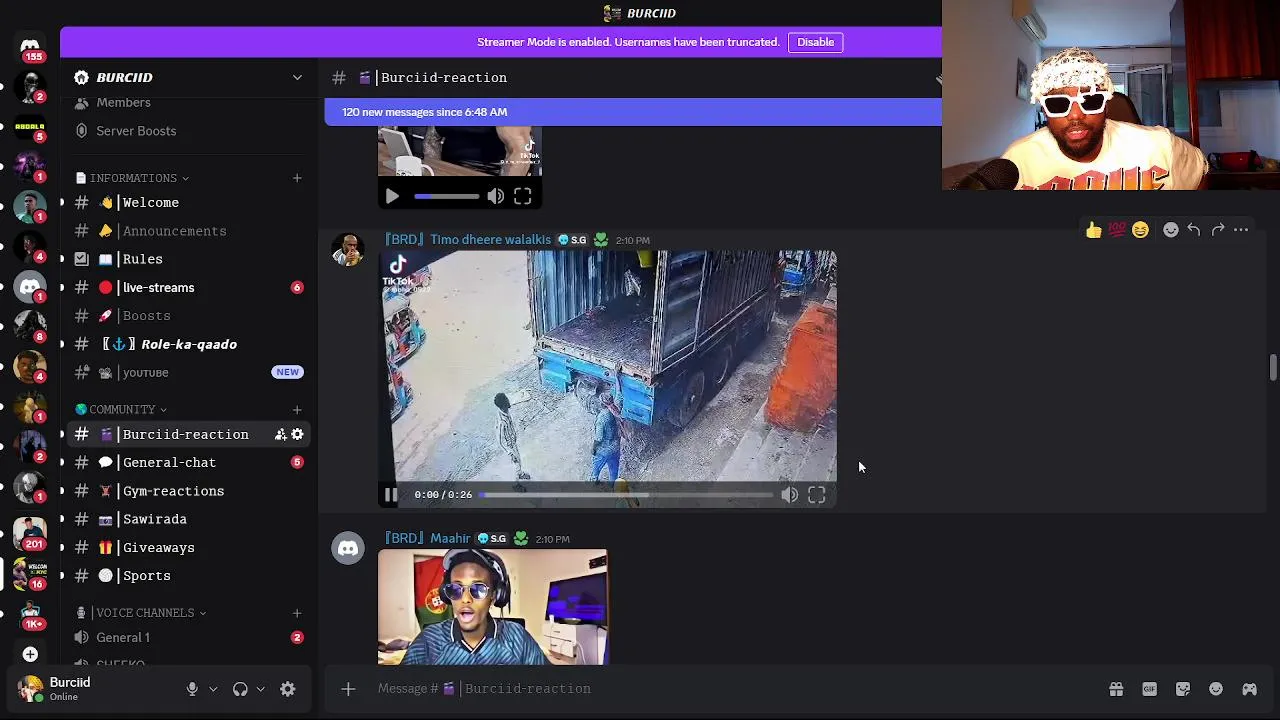Open Role-ka-qaado channel
Screen dimensions: 1280x720
(188, 344)
